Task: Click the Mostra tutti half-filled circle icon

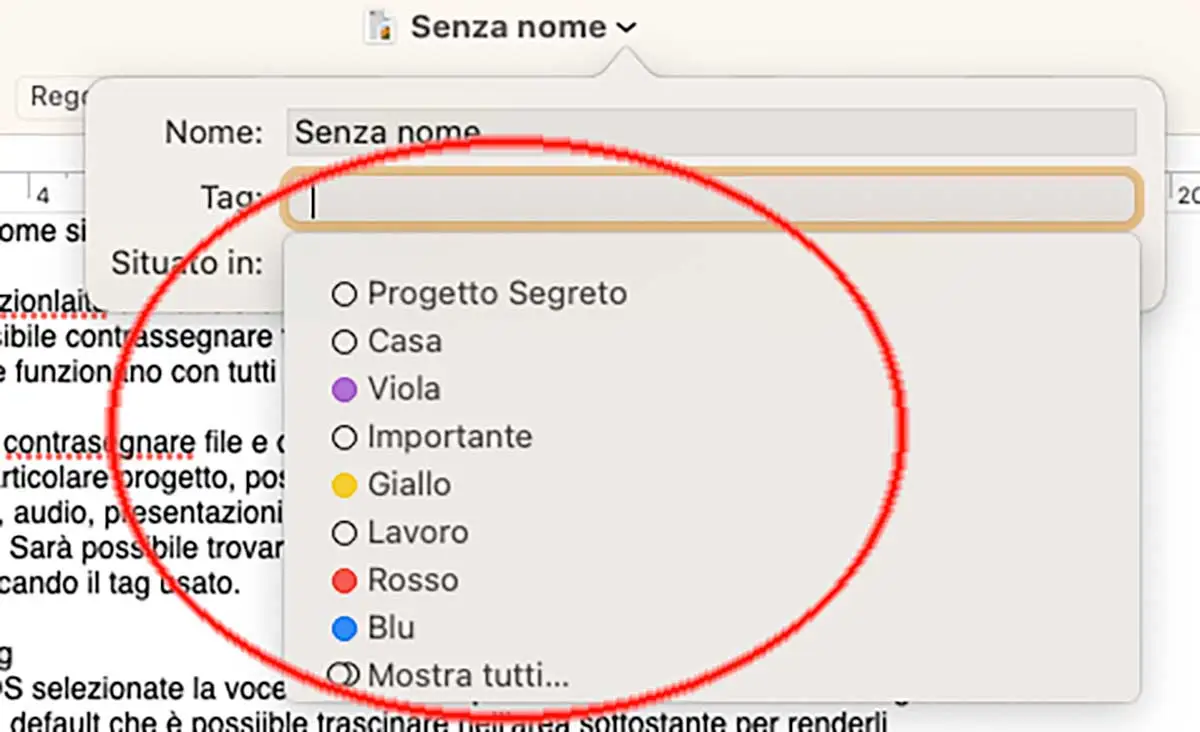Action: [x=344, y=675]
